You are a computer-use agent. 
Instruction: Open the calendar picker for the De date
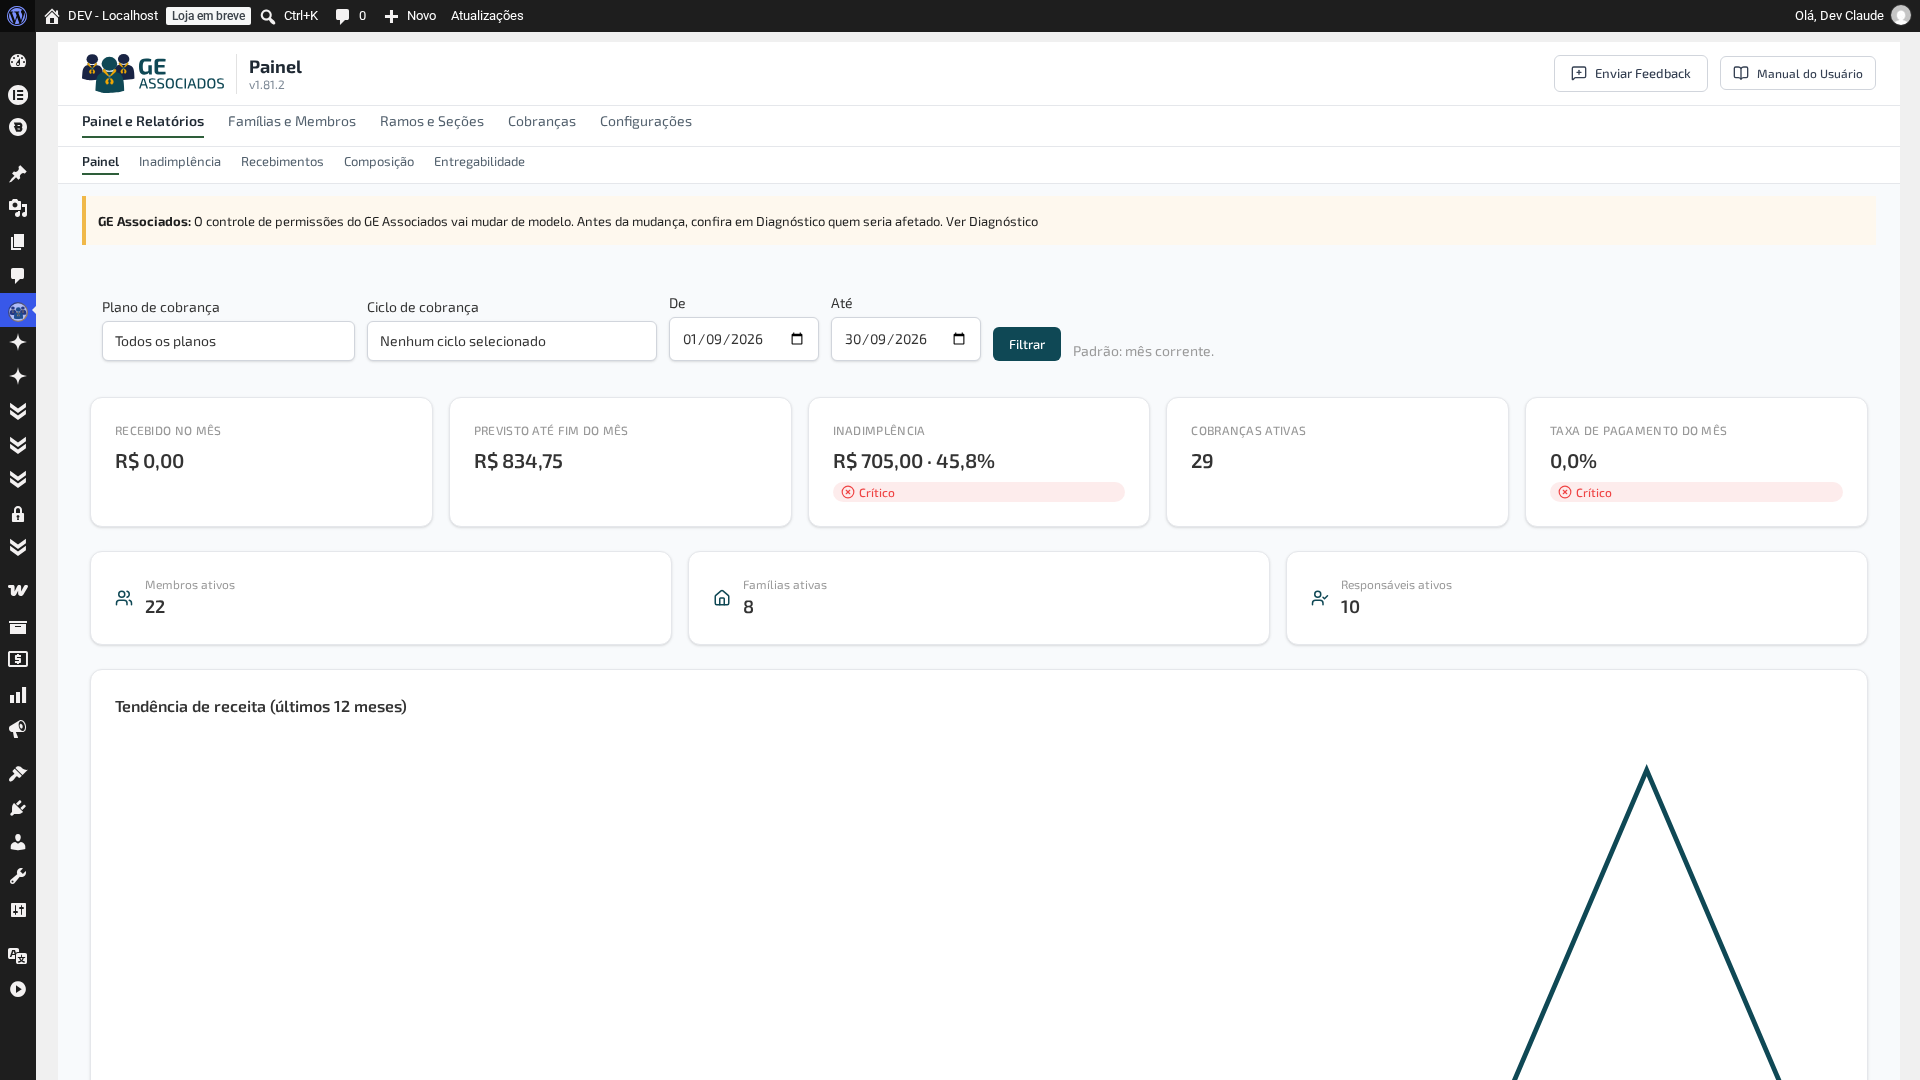[x=797, y=339]
